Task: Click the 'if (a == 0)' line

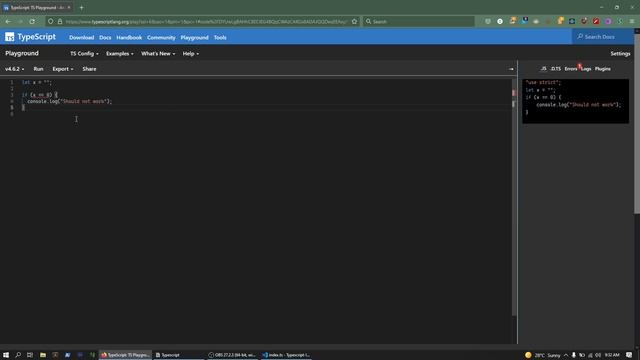Action: pos(40,95)
